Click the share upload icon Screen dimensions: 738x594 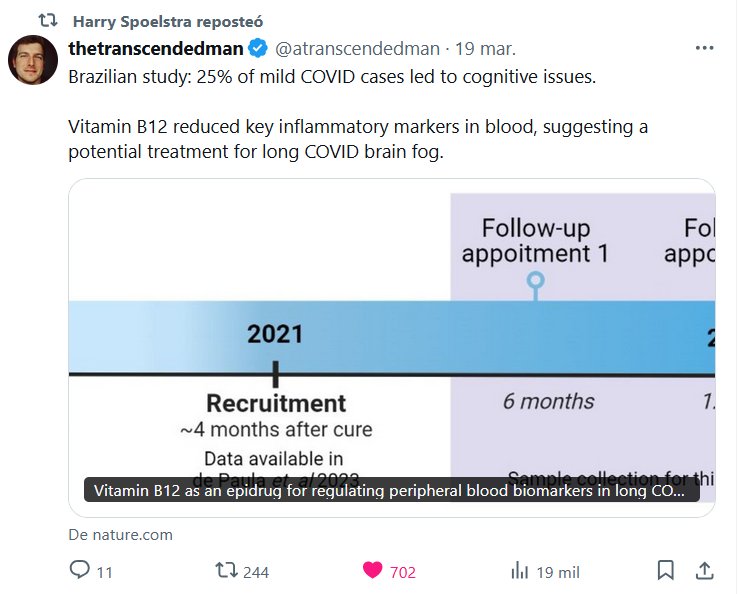704,571
